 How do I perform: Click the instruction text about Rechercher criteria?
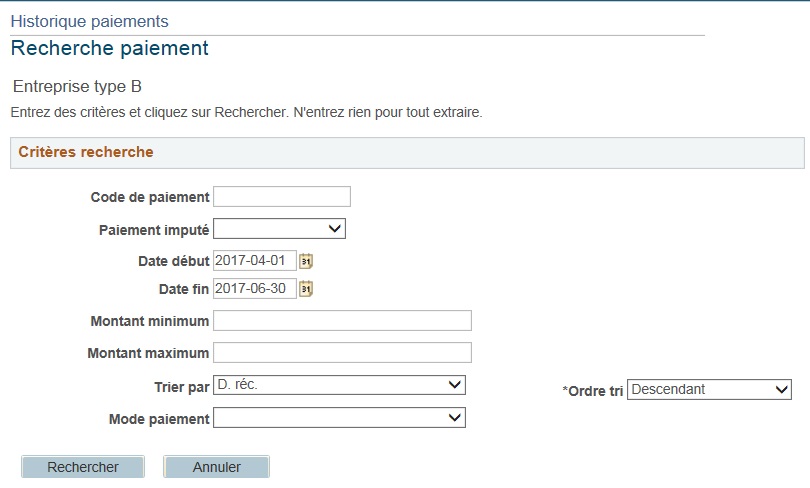[x=246, y=112]
